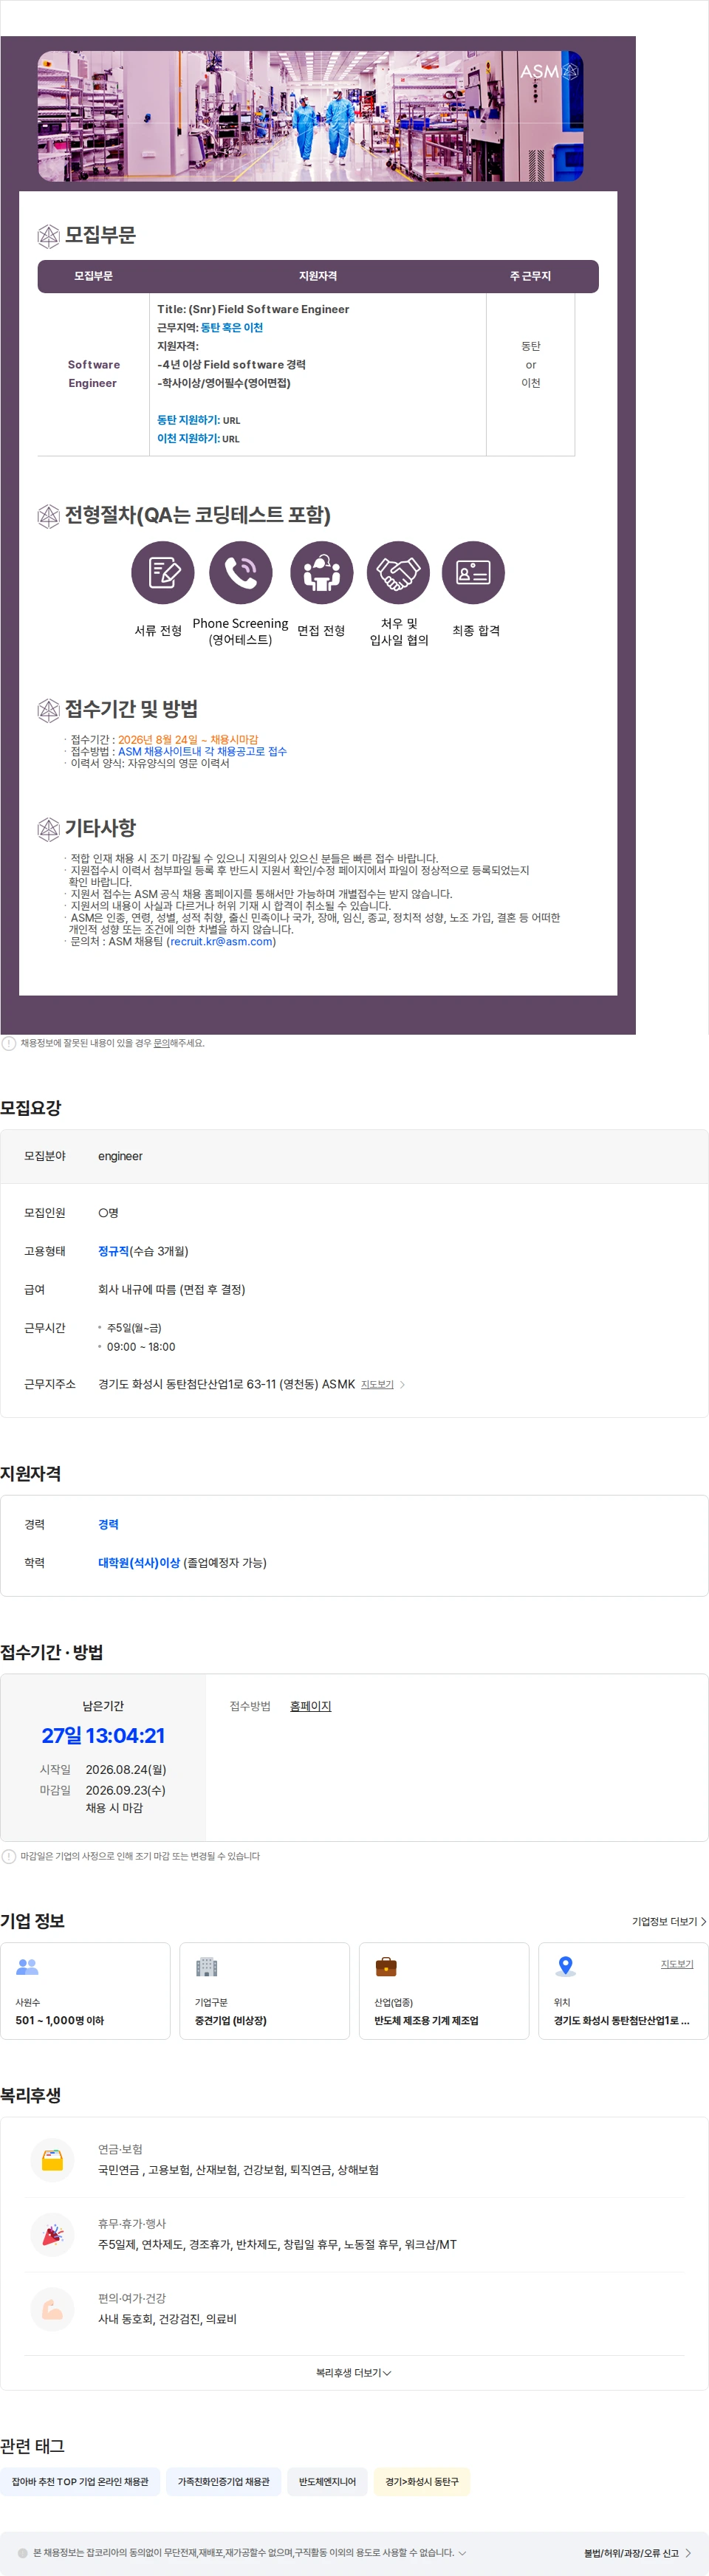Image resolution: width=709 pixels, height=2576 pixels.
Task: Click the 정규직 employment type text
Action: pyautogui.click(x=114, y=1251)
